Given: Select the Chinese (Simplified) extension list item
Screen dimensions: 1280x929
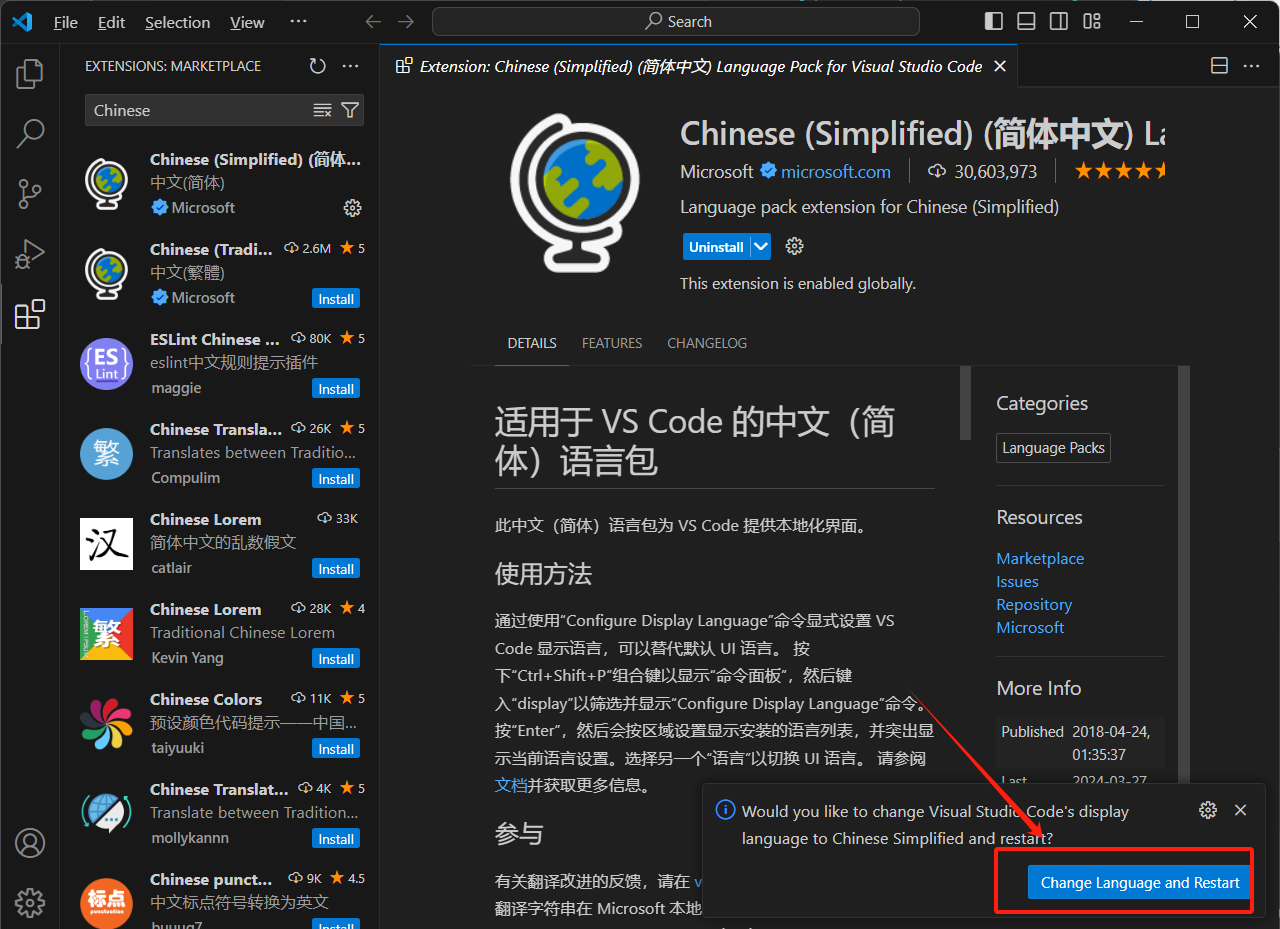Looking at the screenshot, I should click(x=220, y=185).
